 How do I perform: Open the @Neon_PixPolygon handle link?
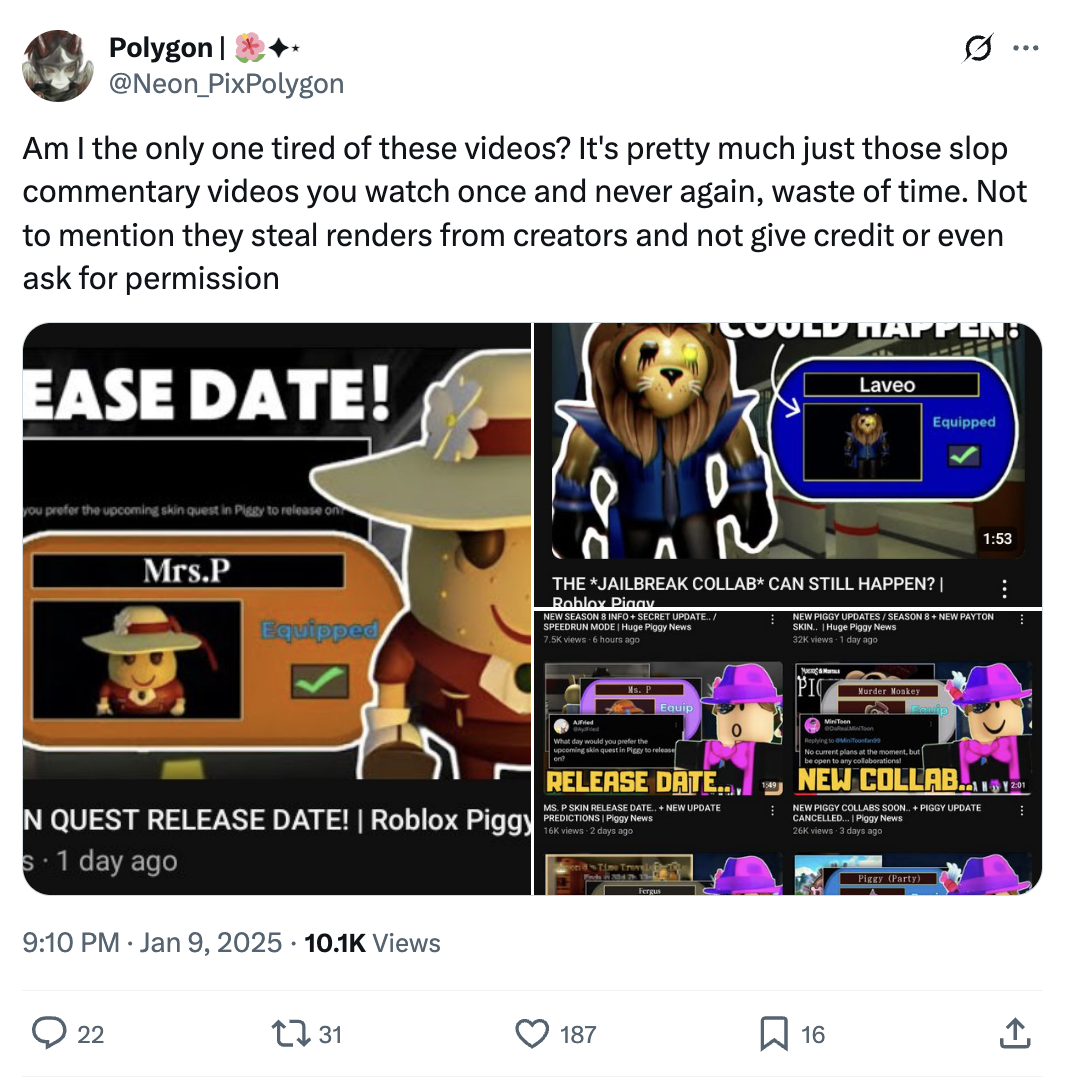coord(227,83)
